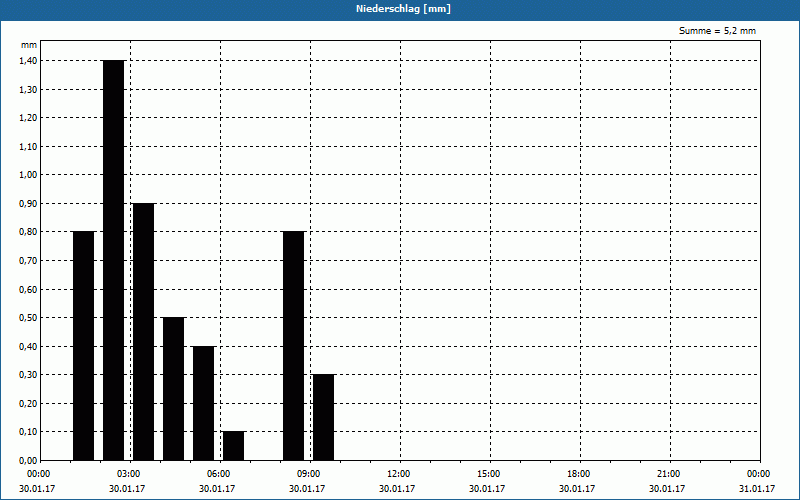Click the 15:00 time axis label

[x=488, y=474]
